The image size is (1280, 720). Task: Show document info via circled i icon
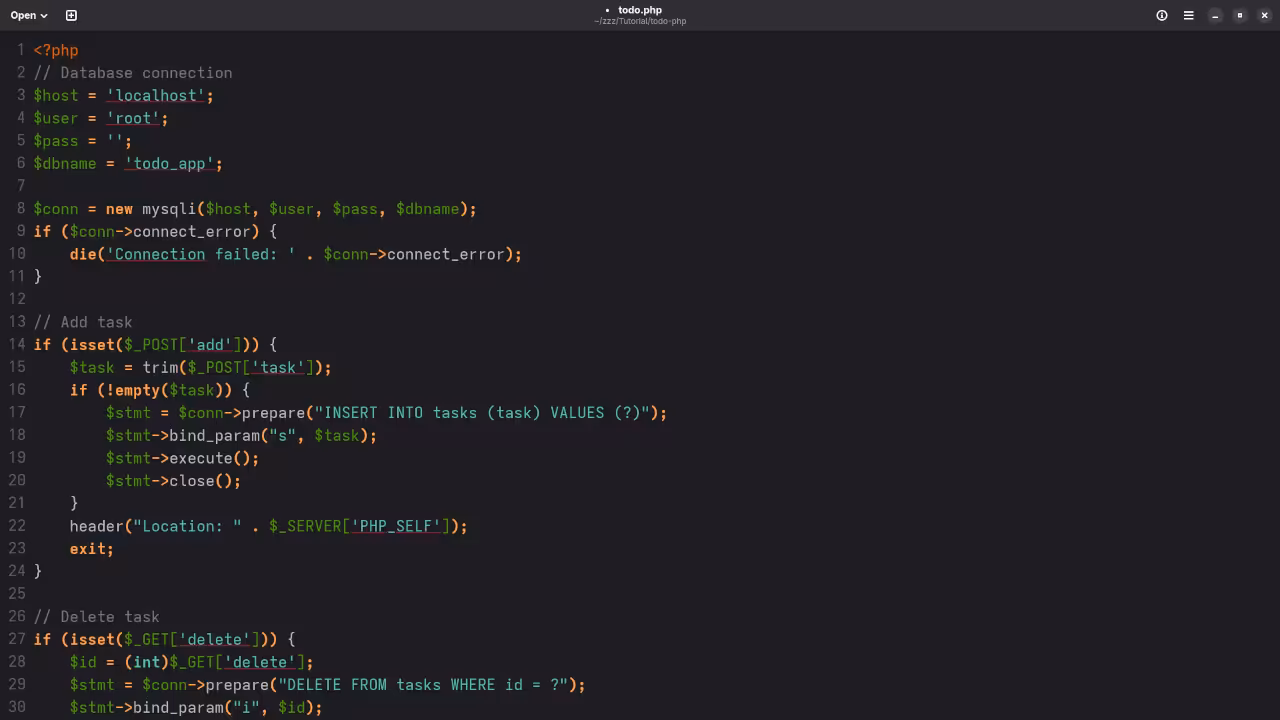[x=1162, y=15]
